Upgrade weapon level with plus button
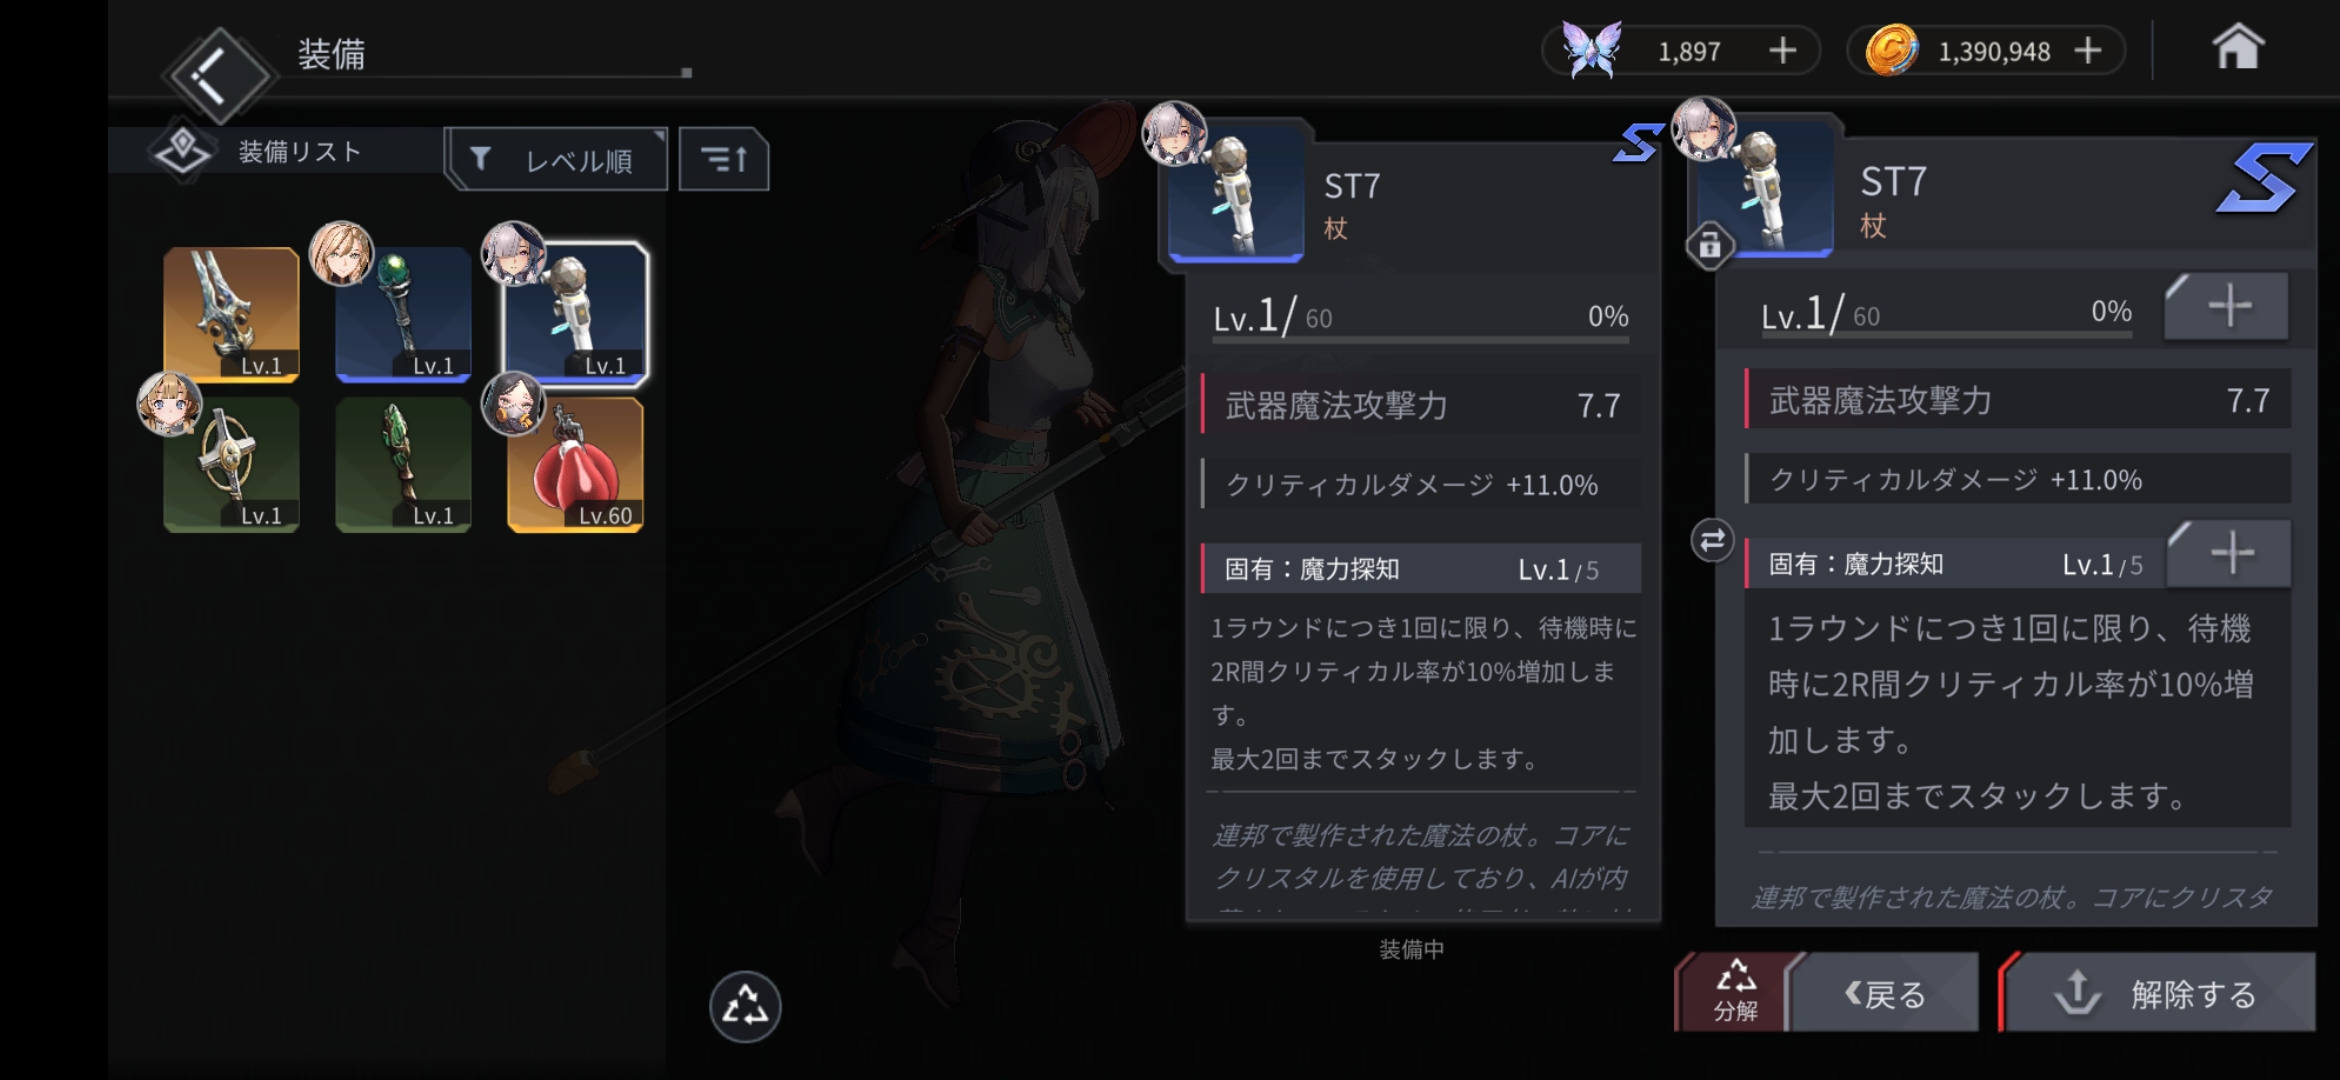Viewport: 2340px width, 1080px height. [x=2227, y=306]
